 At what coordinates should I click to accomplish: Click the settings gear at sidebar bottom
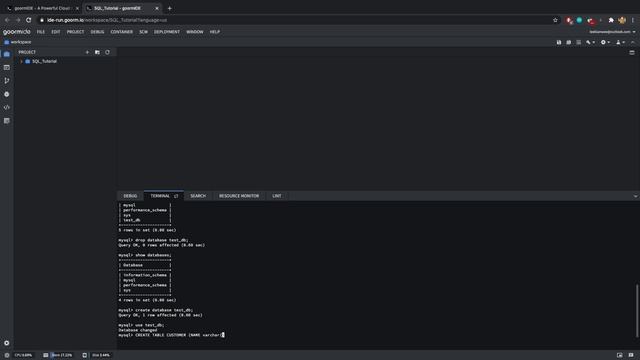click(x=7, y=343)
